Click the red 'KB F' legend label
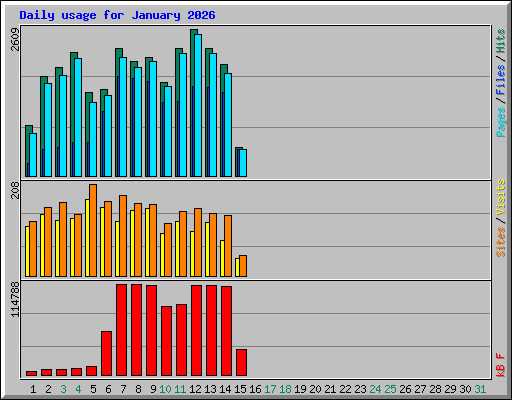 501,365
